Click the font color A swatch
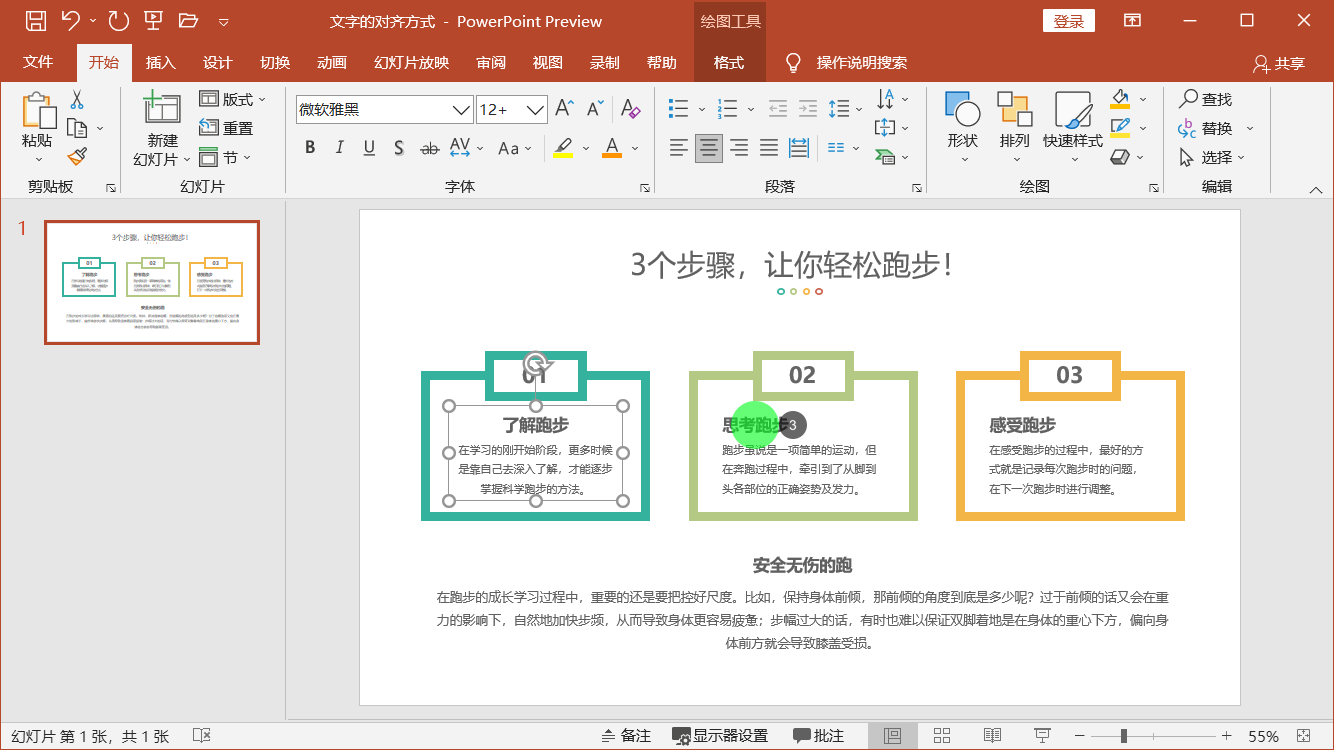The height and width of the screenshot is (750, 1334). point(612,148)
